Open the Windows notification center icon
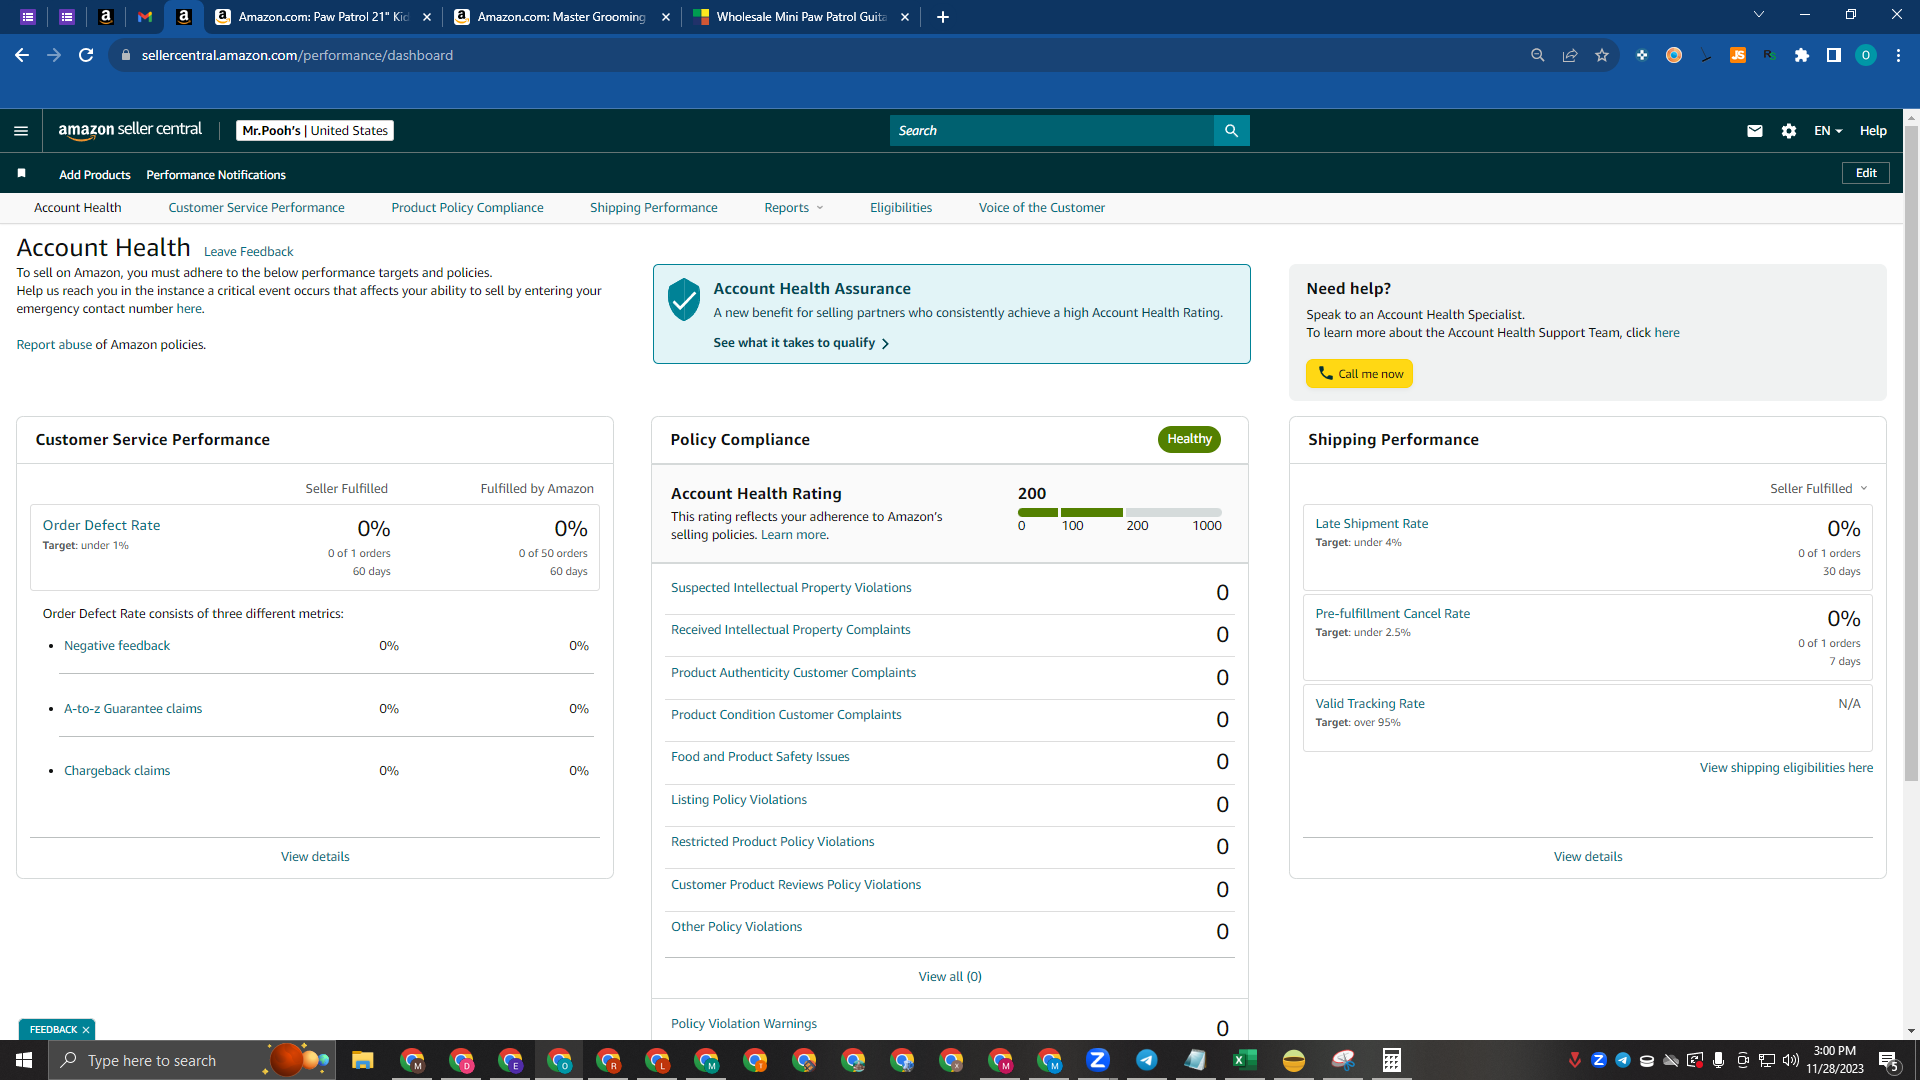The width and height of the screenshot is (1920, 1080). (x=1889, y=1060)
